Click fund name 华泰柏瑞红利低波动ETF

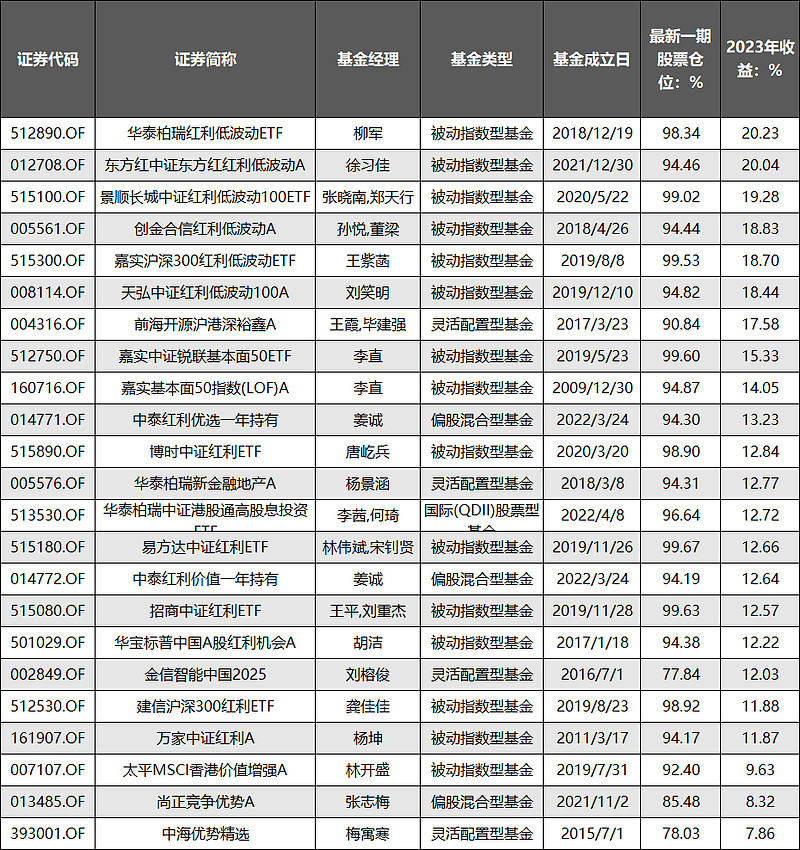[205, 133]
